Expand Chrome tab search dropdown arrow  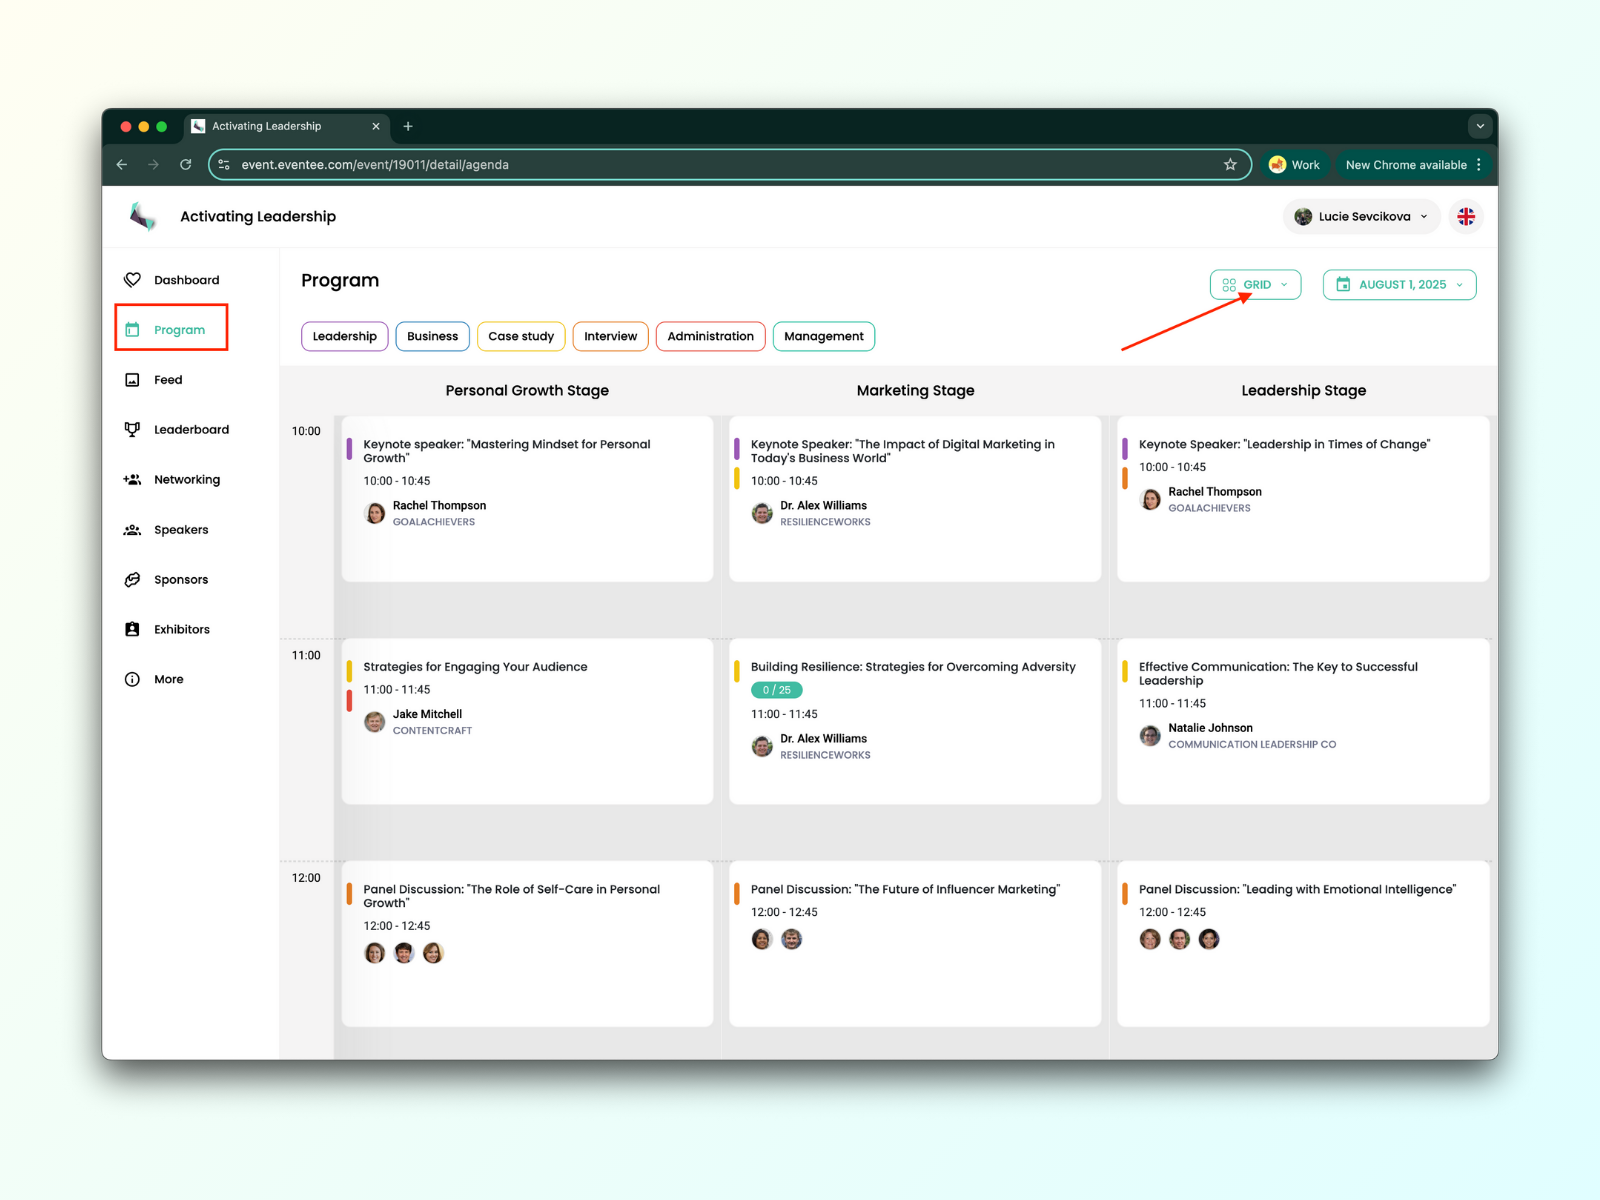coord(1480,126)
